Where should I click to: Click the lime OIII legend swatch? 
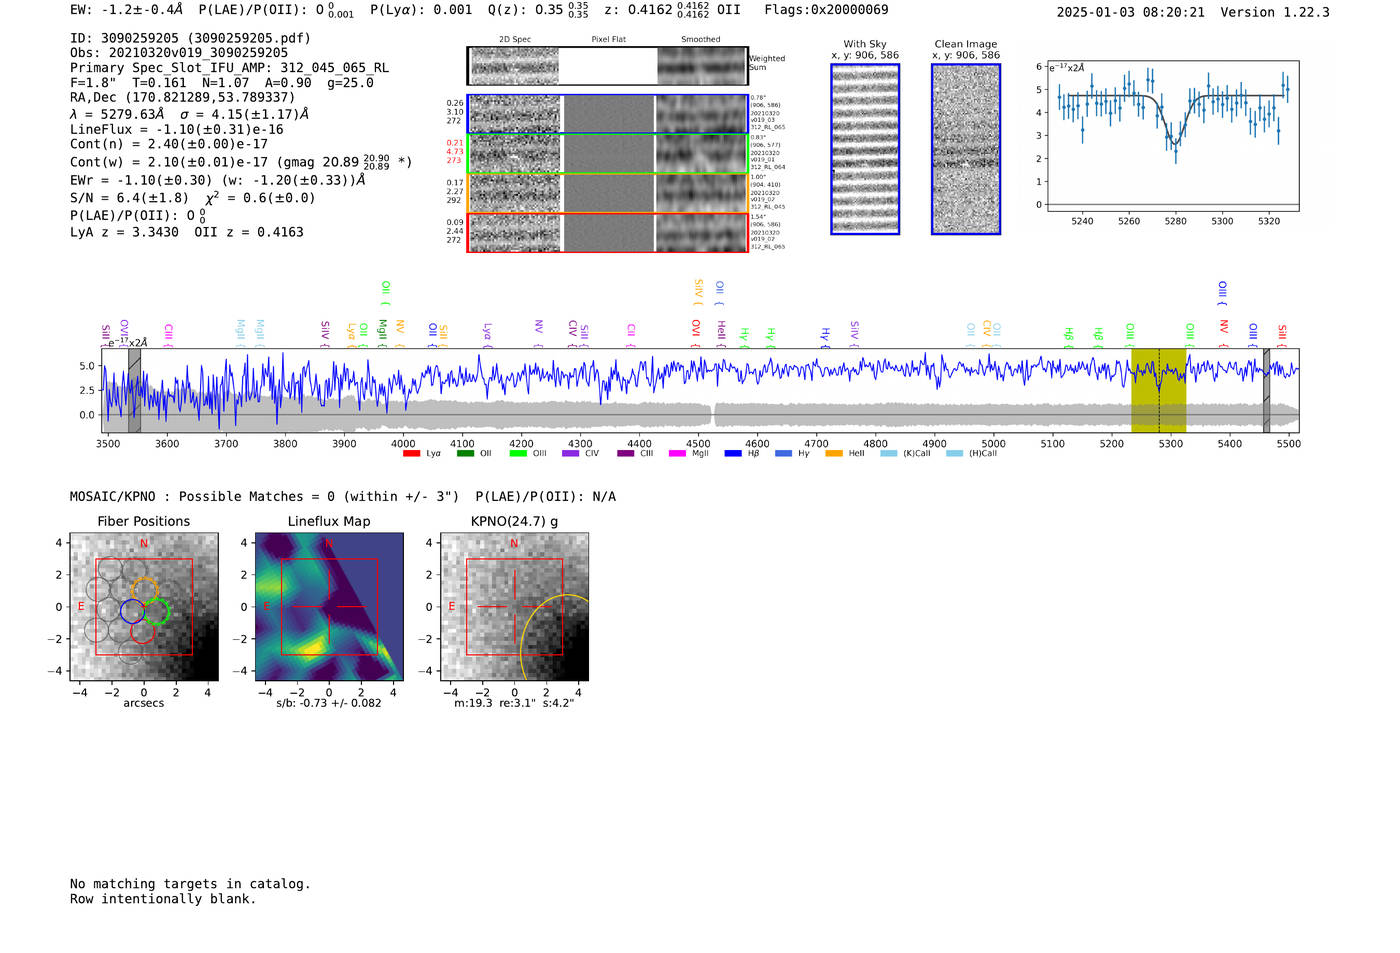pos(518,454)
